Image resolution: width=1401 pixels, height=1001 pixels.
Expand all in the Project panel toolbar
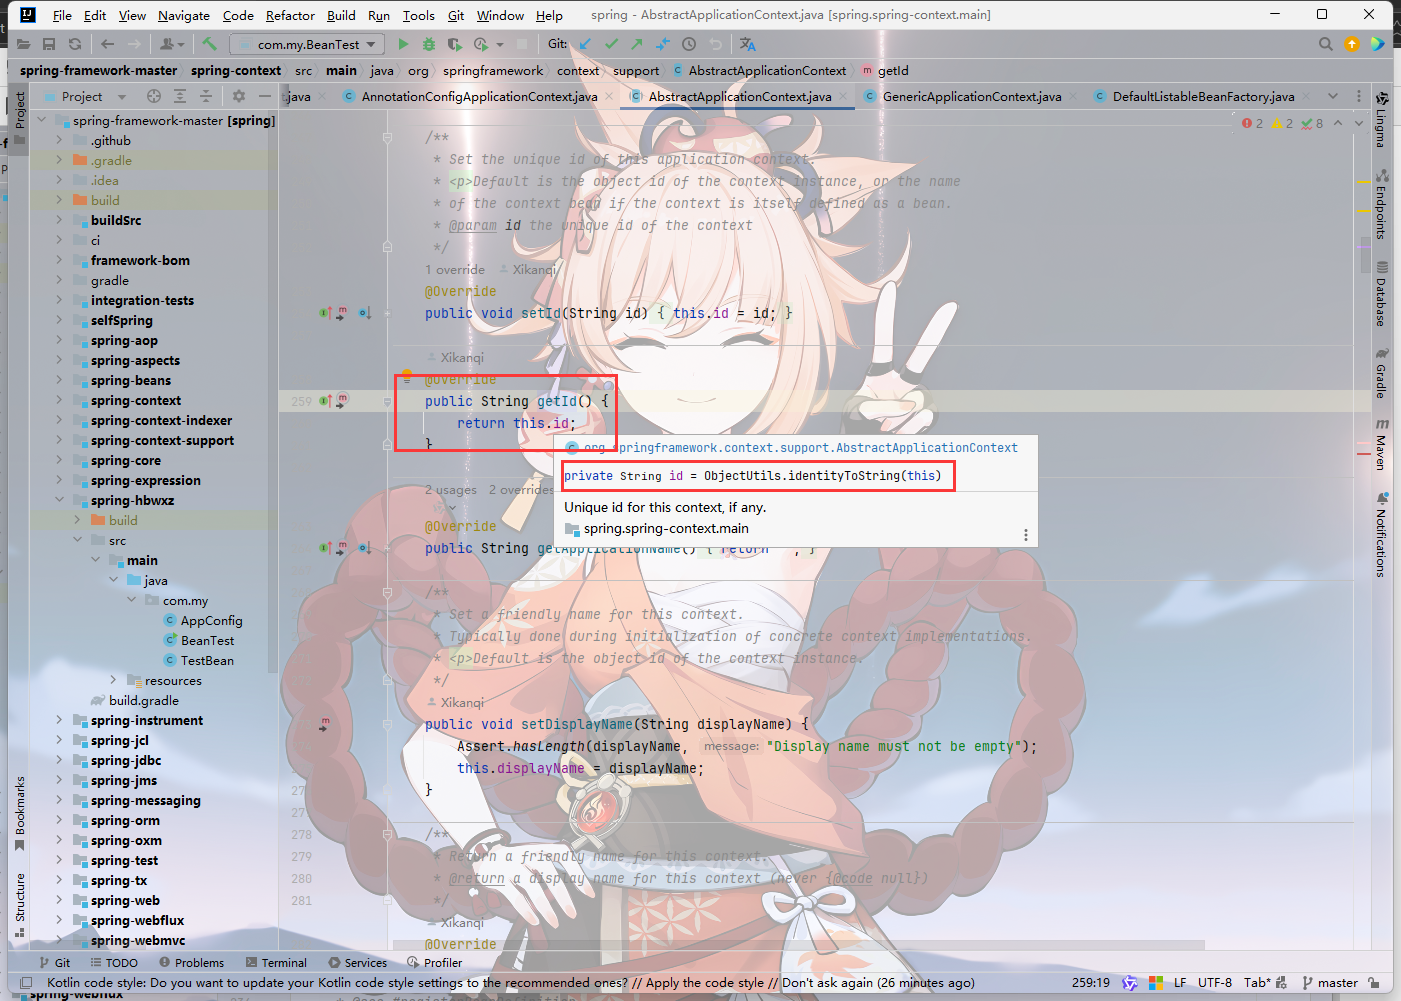pyautogui.click(x=180, y=96)
